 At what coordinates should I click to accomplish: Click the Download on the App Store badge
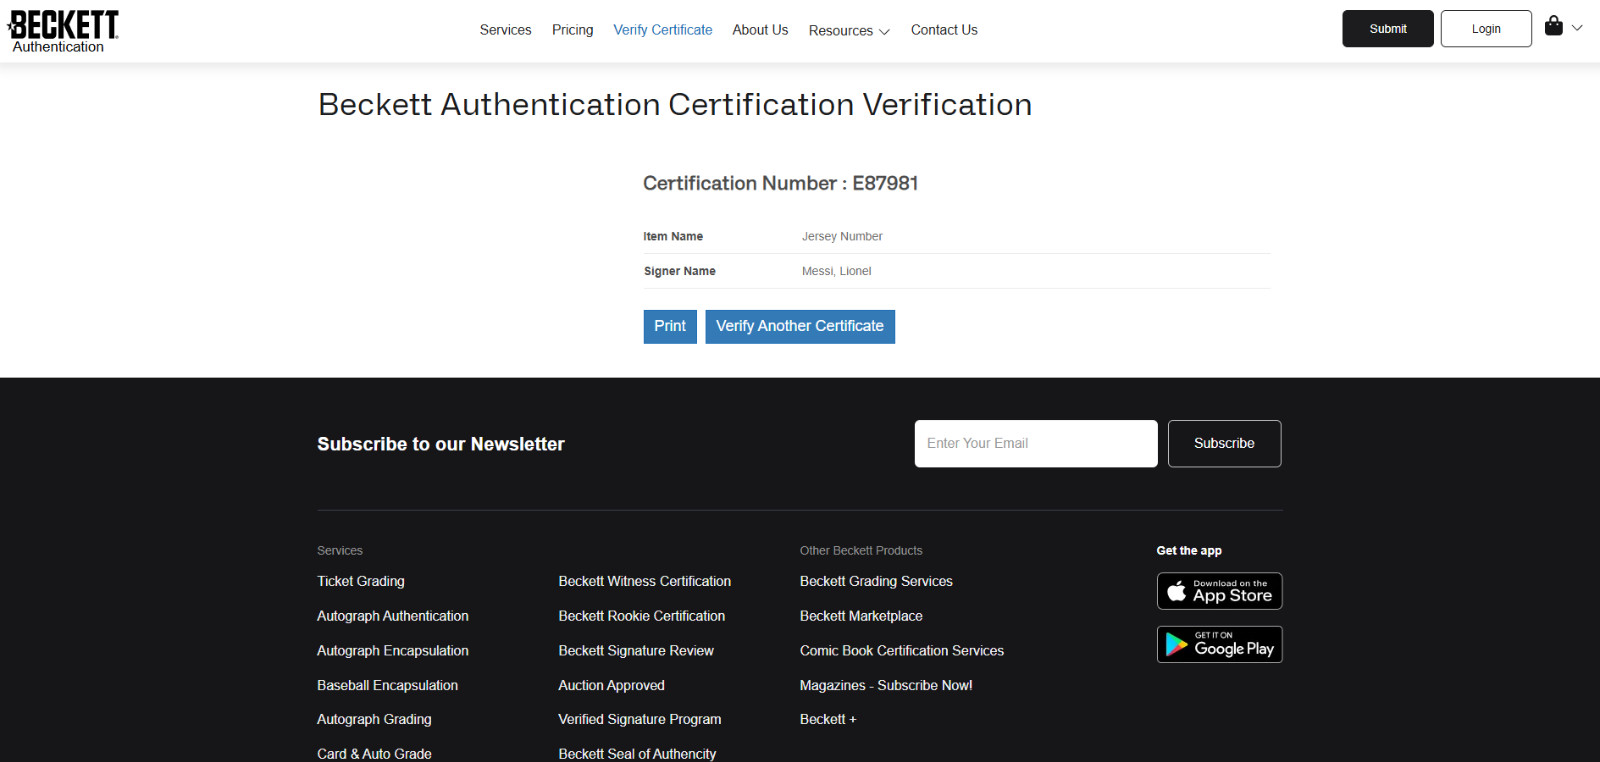click(1219, 591)
